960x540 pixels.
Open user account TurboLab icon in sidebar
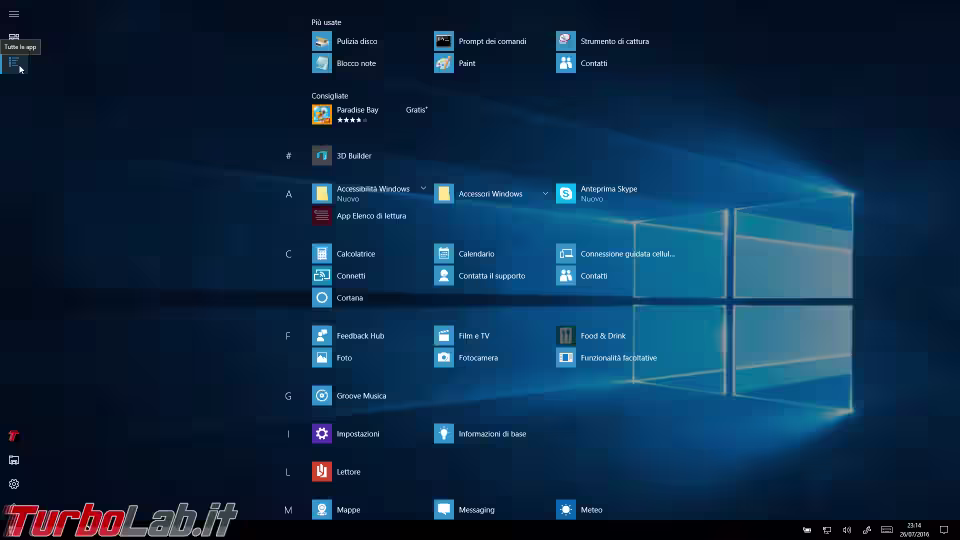[13, 435]
